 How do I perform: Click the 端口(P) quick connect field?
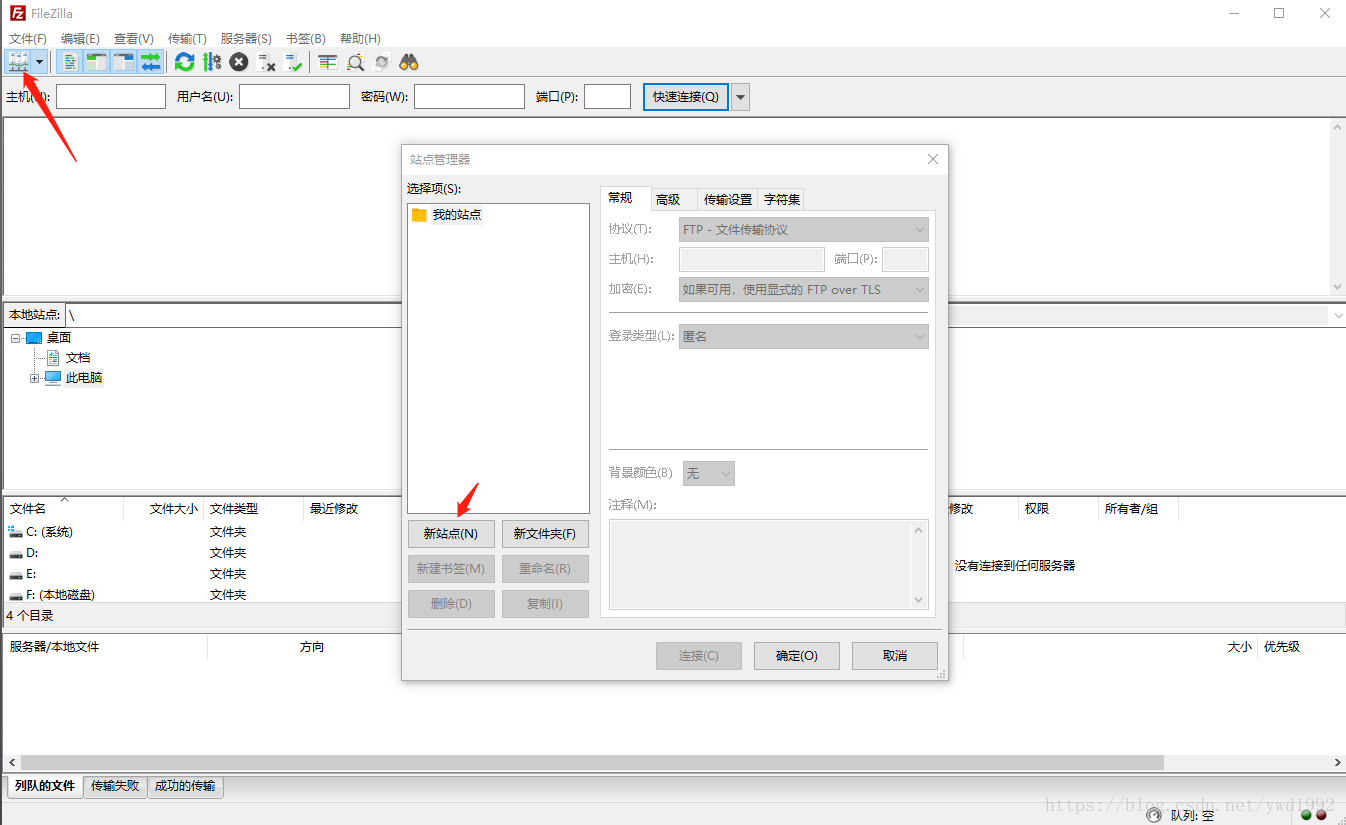607,97
